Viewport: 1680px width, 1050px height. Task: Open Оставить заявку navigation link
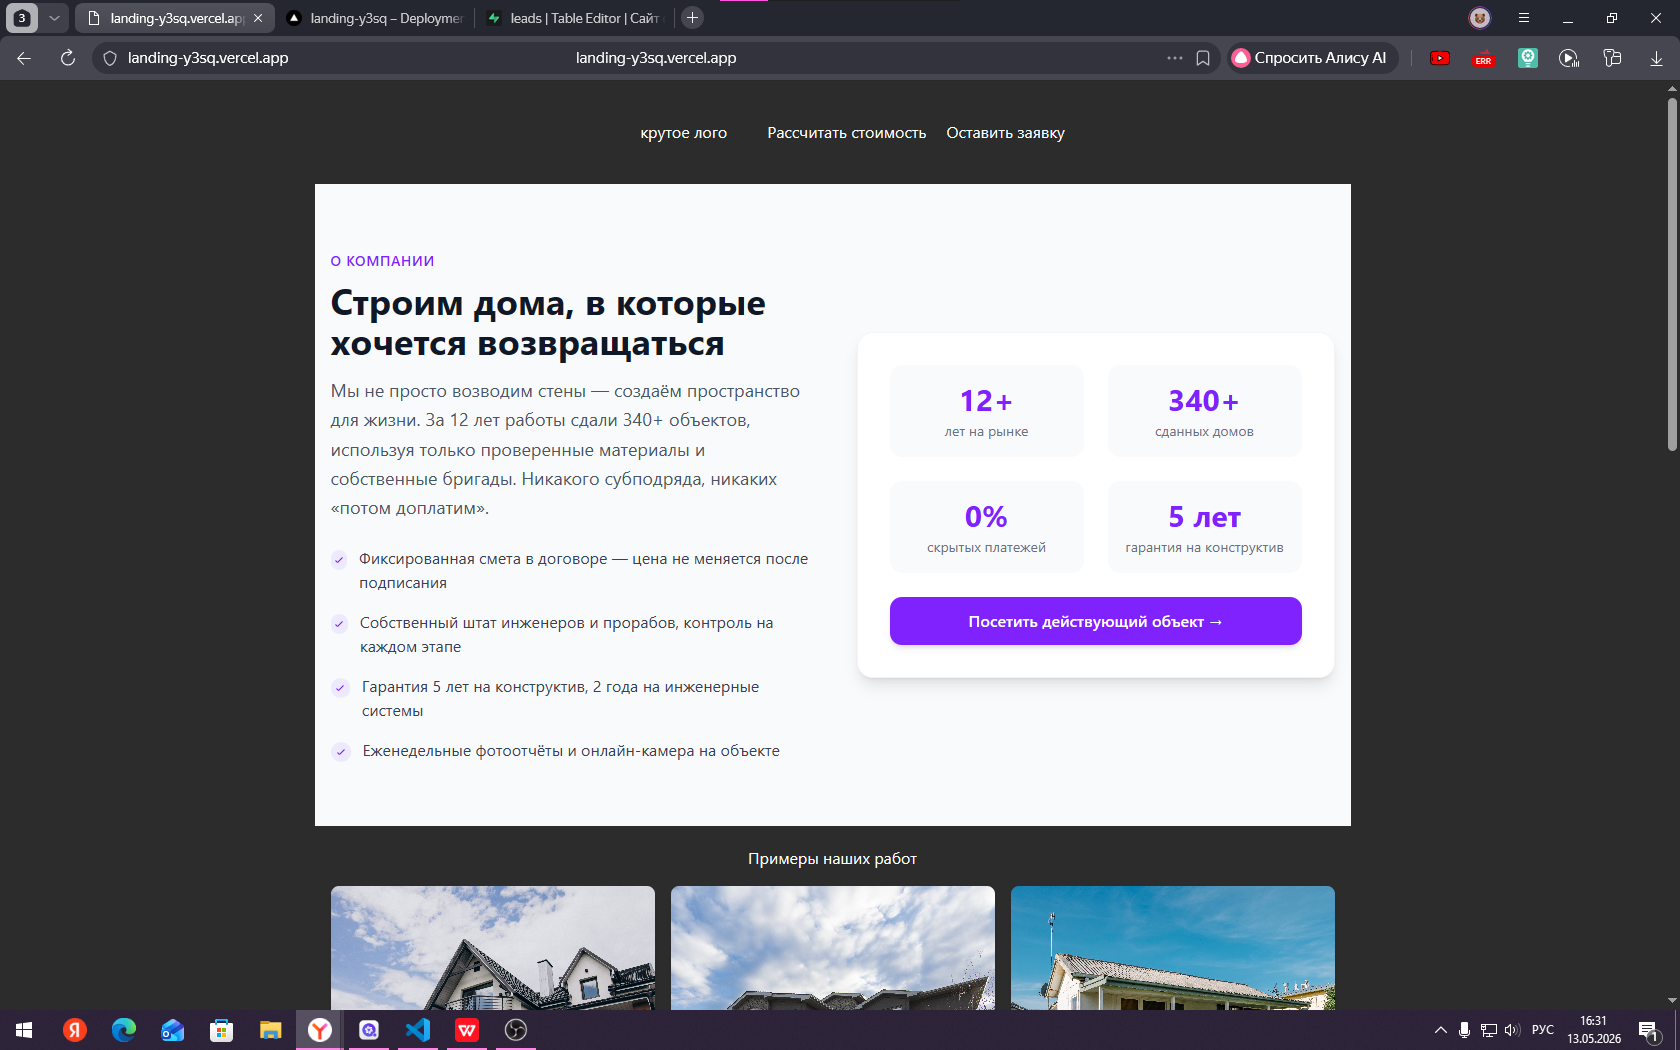1006,133
